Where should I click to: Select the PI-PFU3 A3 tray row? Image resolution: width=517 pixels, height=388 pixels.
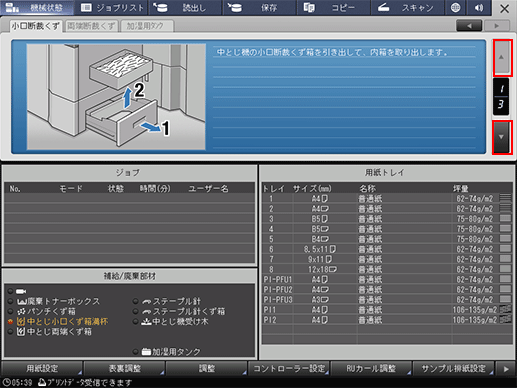(387, 299)
